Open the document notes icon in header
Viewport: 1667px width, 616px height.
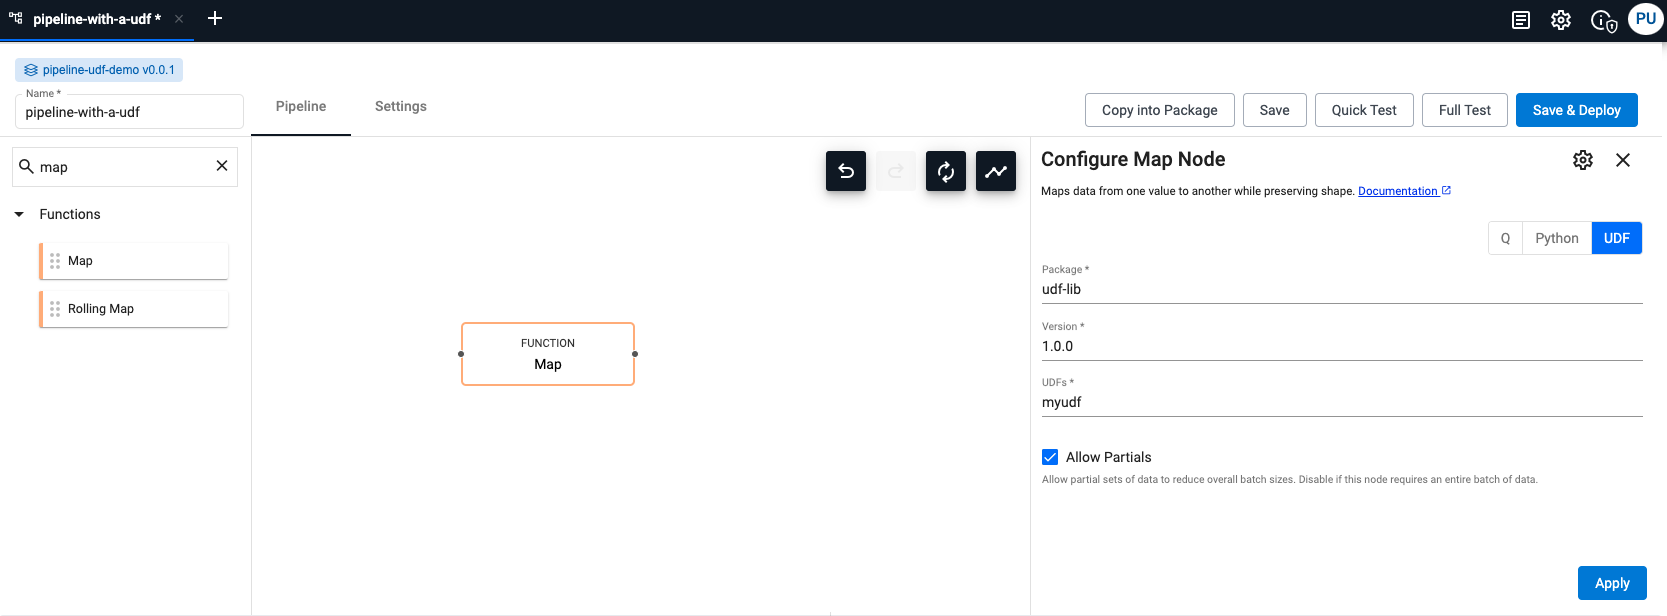coord(1520,20)
